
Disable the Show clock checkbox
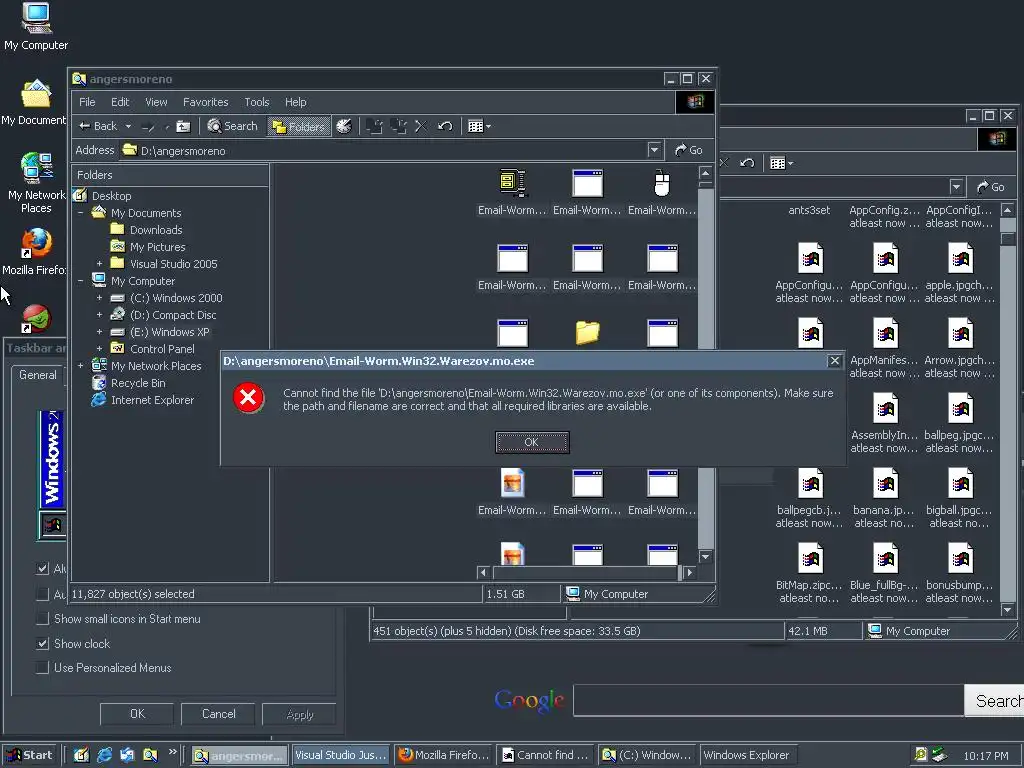pyautogui.click(x=42, y=643)
